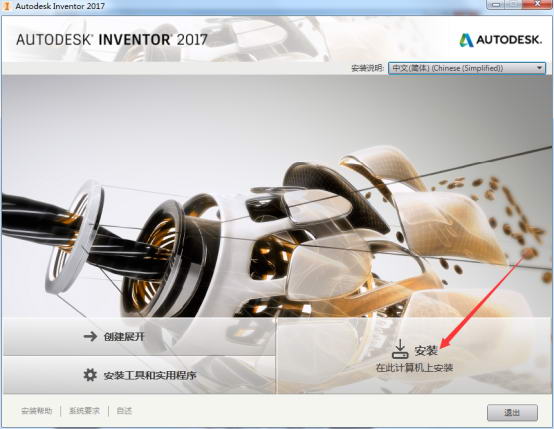Image resolution: width=554 pixels, height=429 pixels.
Task: Click the dropdown arrow of 中文(简体) combo box
Action: tap(539, 68)
